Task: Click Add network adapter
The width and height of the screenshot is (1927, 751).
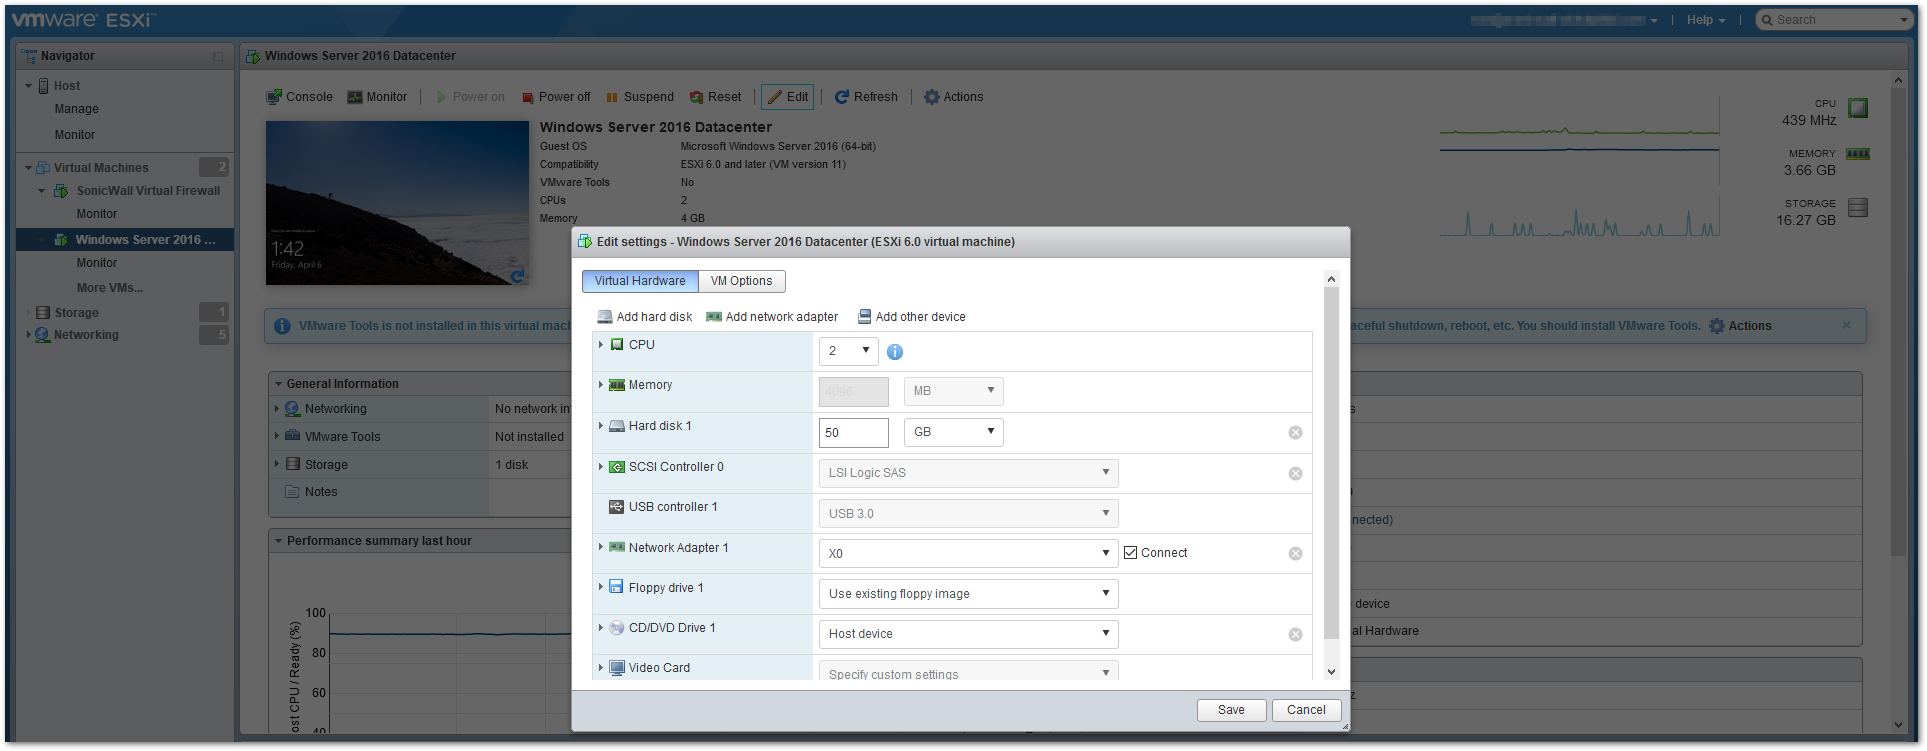Action: point(772,317)
